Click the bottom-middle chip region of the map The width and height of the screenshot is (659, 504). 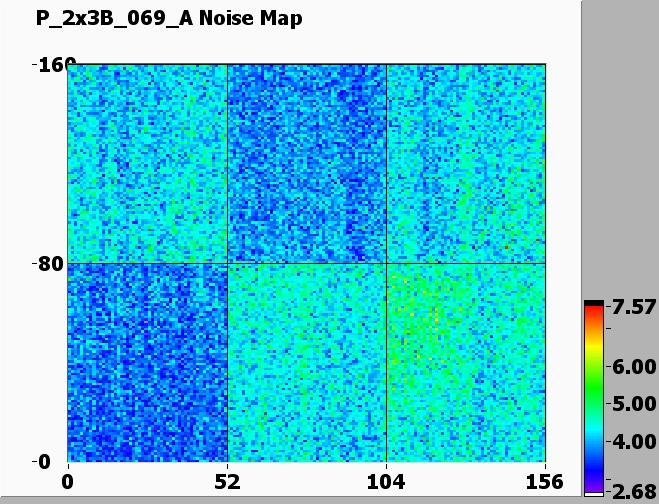(307, 363)
